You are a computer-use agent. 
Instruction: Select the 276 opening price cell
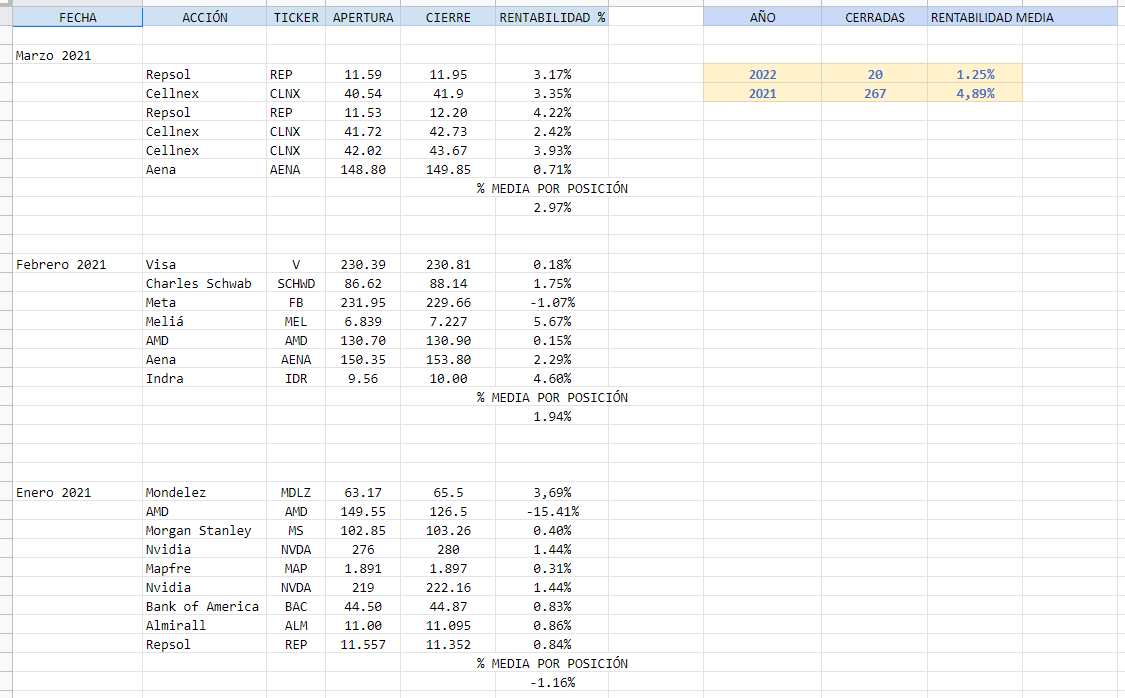(x=363, y=550)
